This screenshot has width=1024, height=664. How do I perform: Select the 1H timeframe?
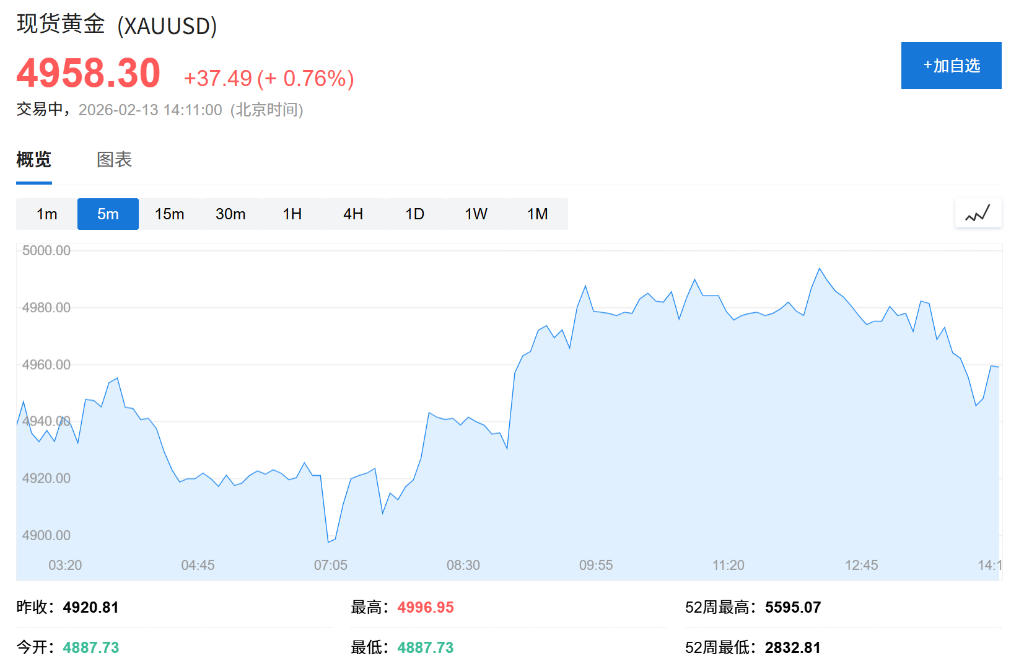coord(291,213)
